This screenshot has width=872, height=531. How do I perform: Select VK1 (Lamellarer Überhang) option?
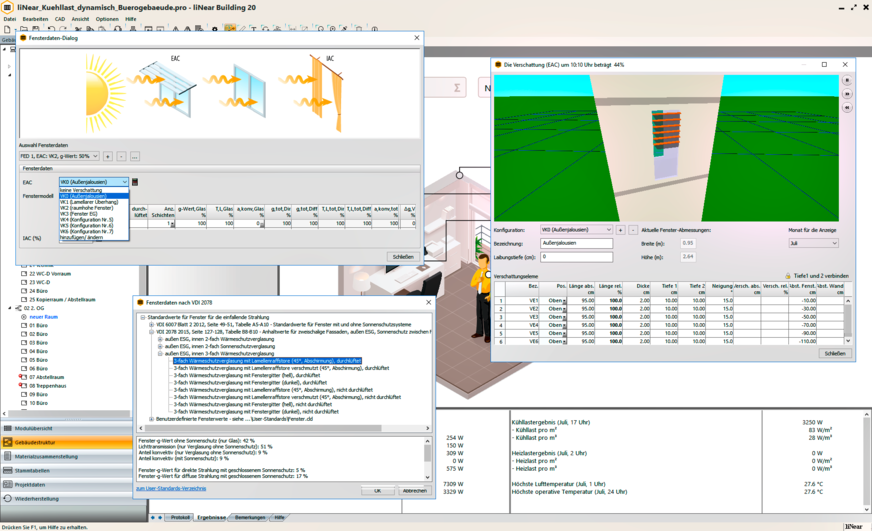(x=94, y=202)
